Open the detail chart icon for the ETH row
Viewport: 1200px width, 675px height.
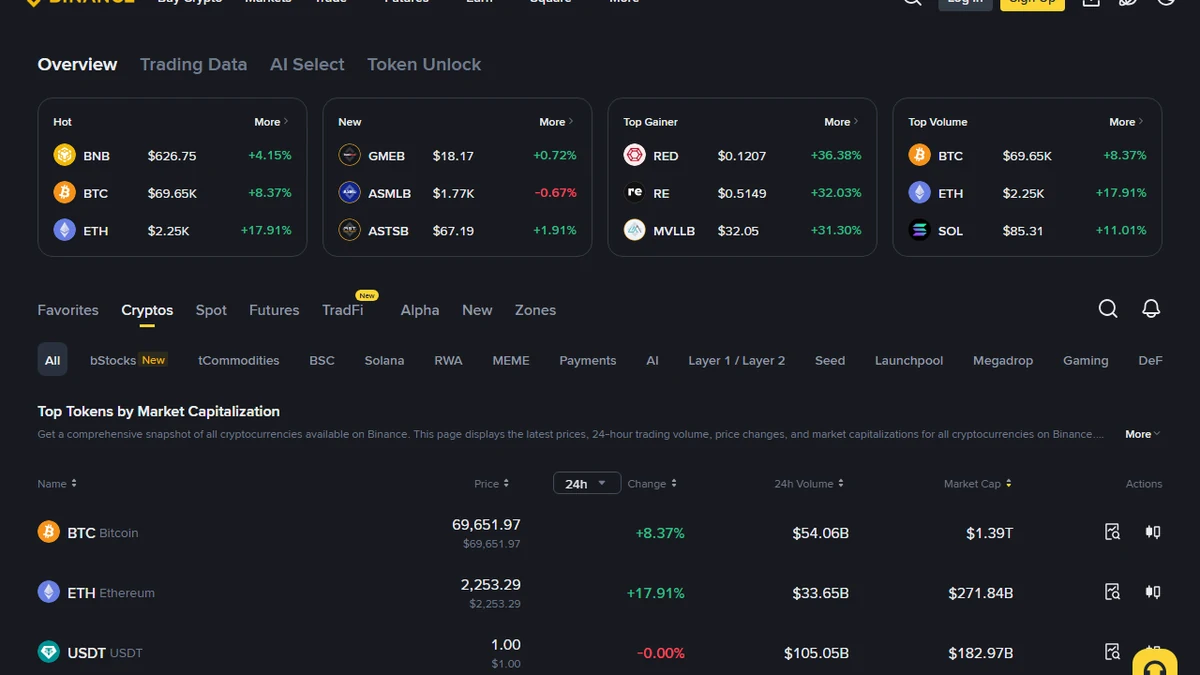(1112, 592)
